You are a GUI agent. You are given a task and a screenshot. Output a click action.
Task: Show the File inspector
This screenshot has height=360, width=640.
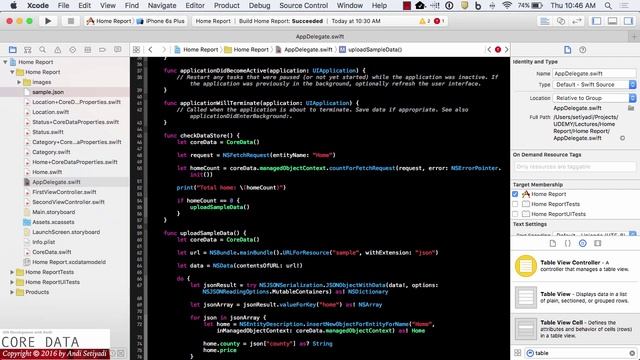click(567, 50)
